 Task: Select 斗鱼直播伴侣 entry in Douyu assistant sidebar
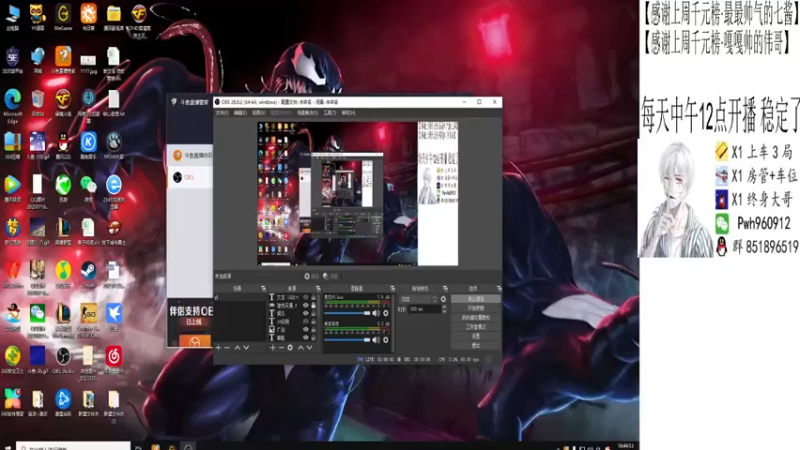[190, 155]
